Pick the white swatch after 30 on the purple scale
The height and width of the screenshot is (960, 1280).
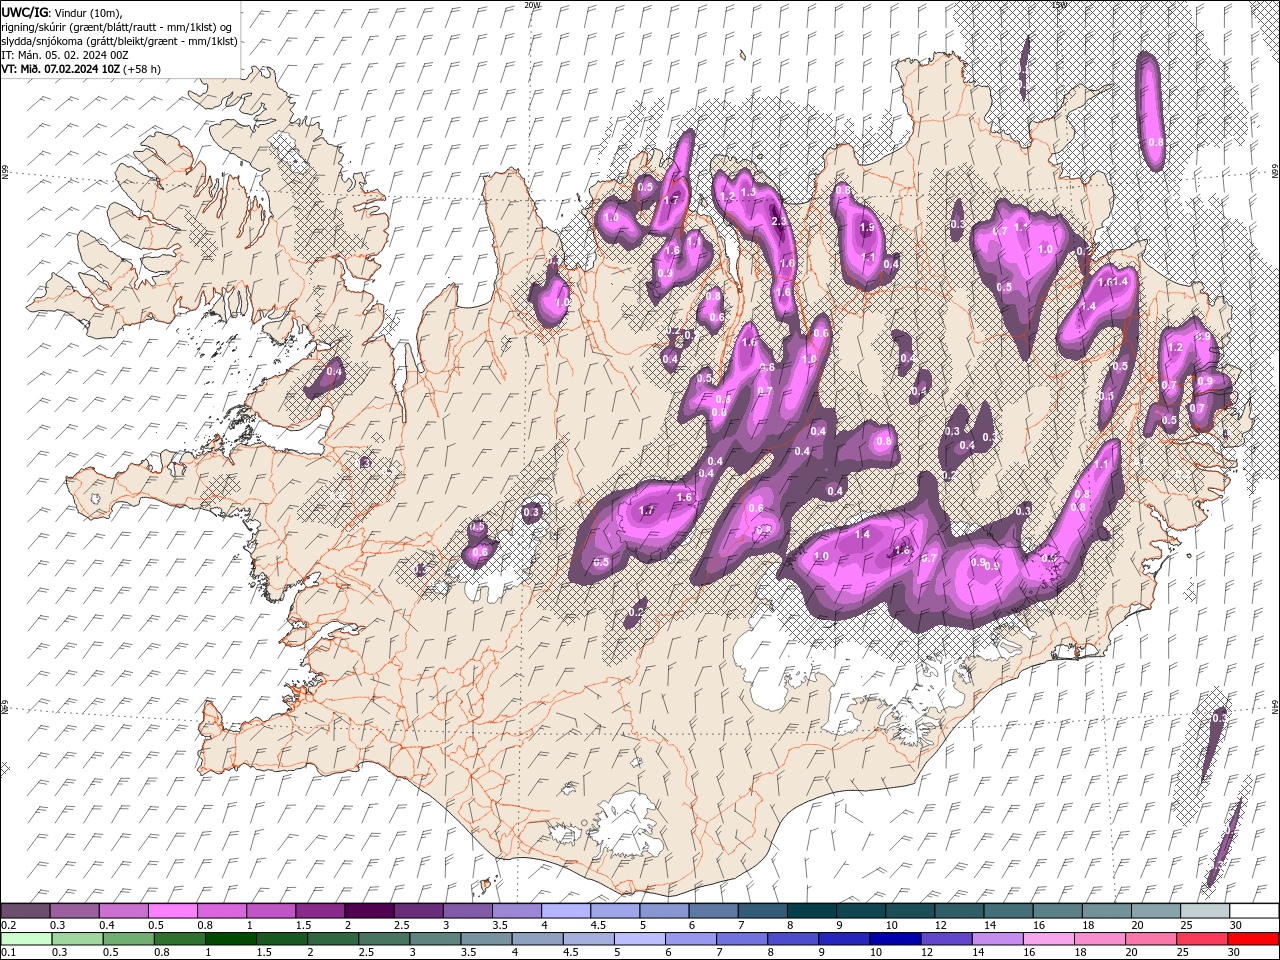click(1254, 911)
